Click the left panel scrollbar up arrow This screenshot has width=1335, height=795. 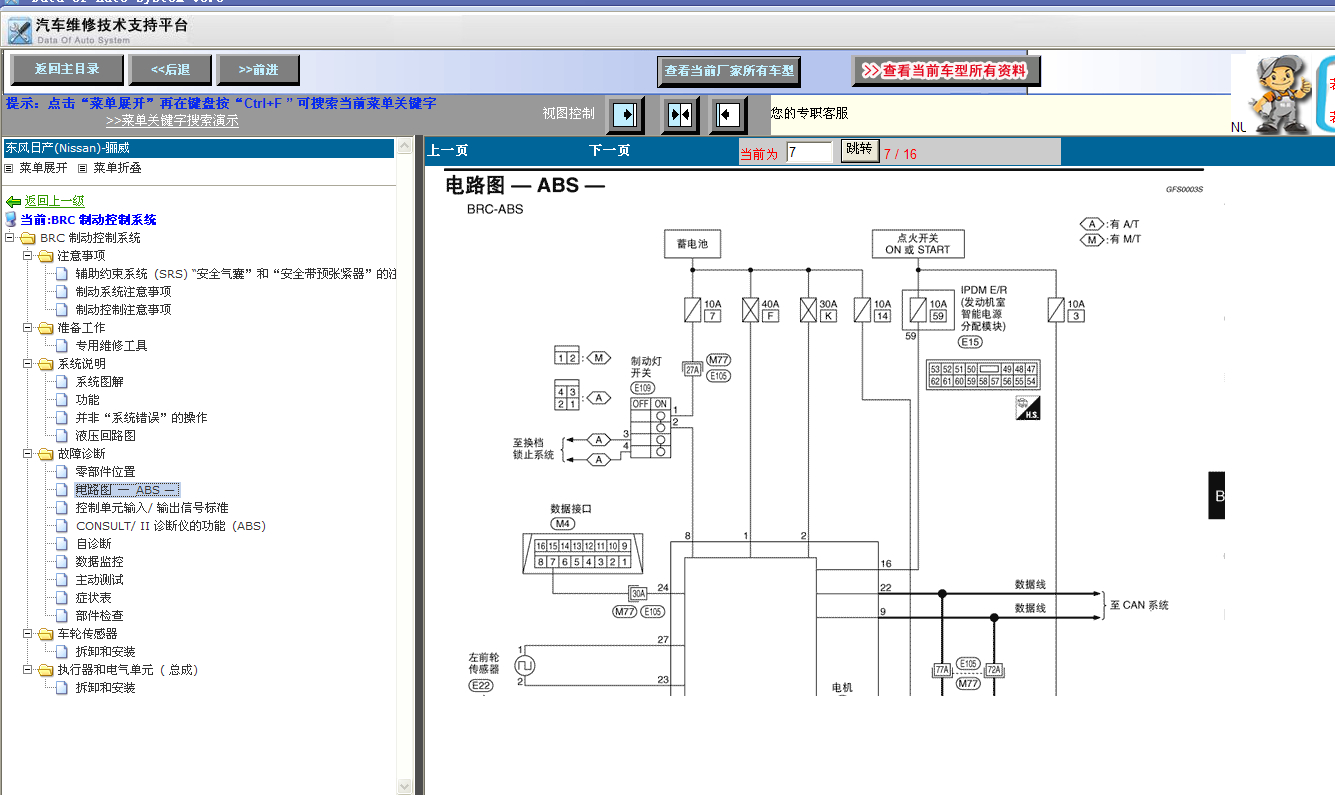click(x=404, y=147)
